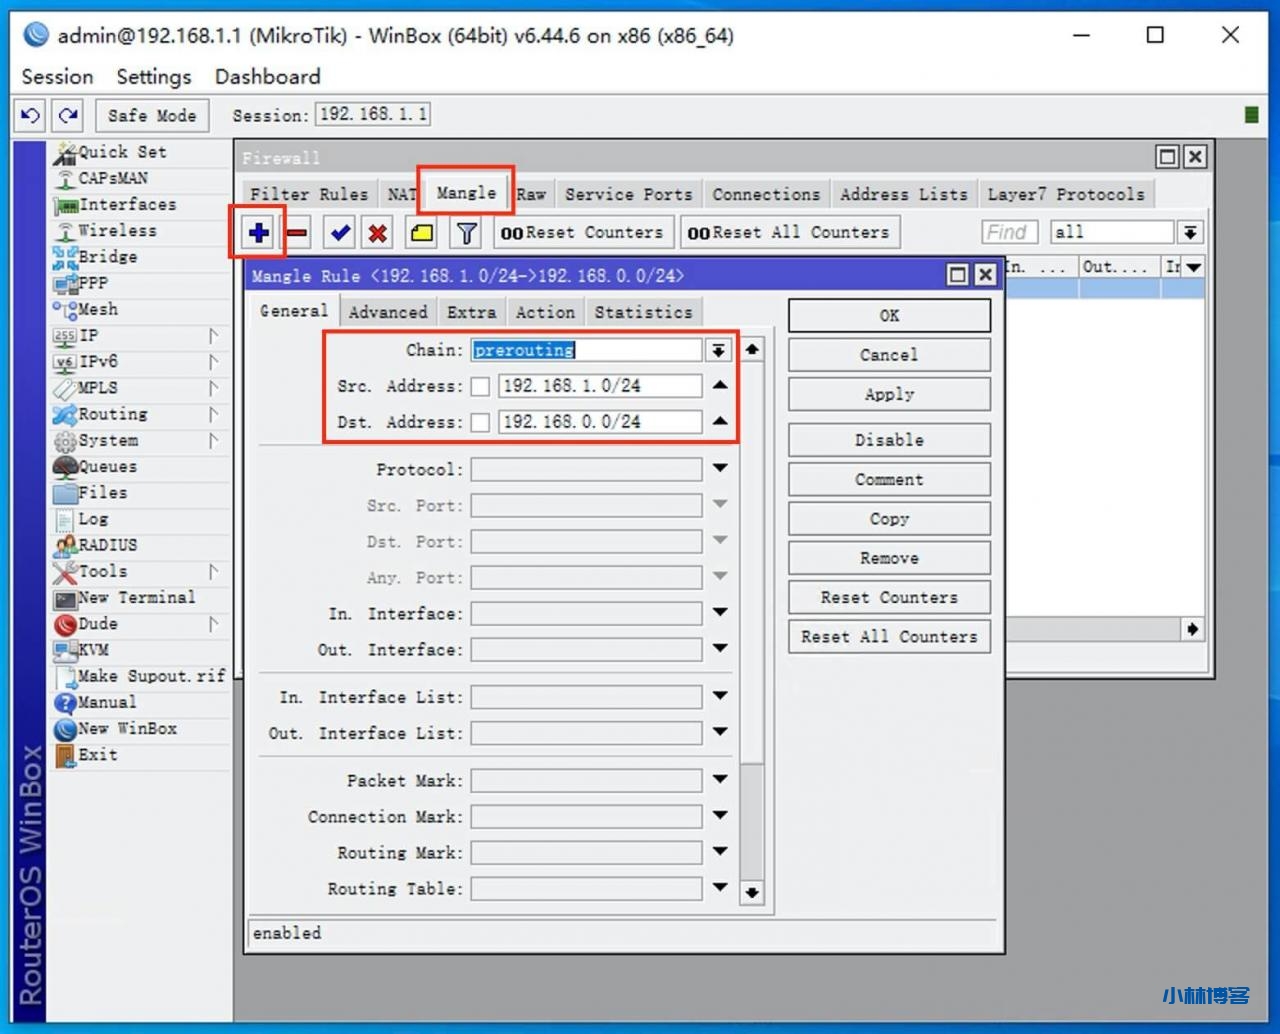Click the blue plus add rule icon
Image resolution: width=1280 pixels, height=1034 pixels.
pyautogui.click(x=258, y=233)
